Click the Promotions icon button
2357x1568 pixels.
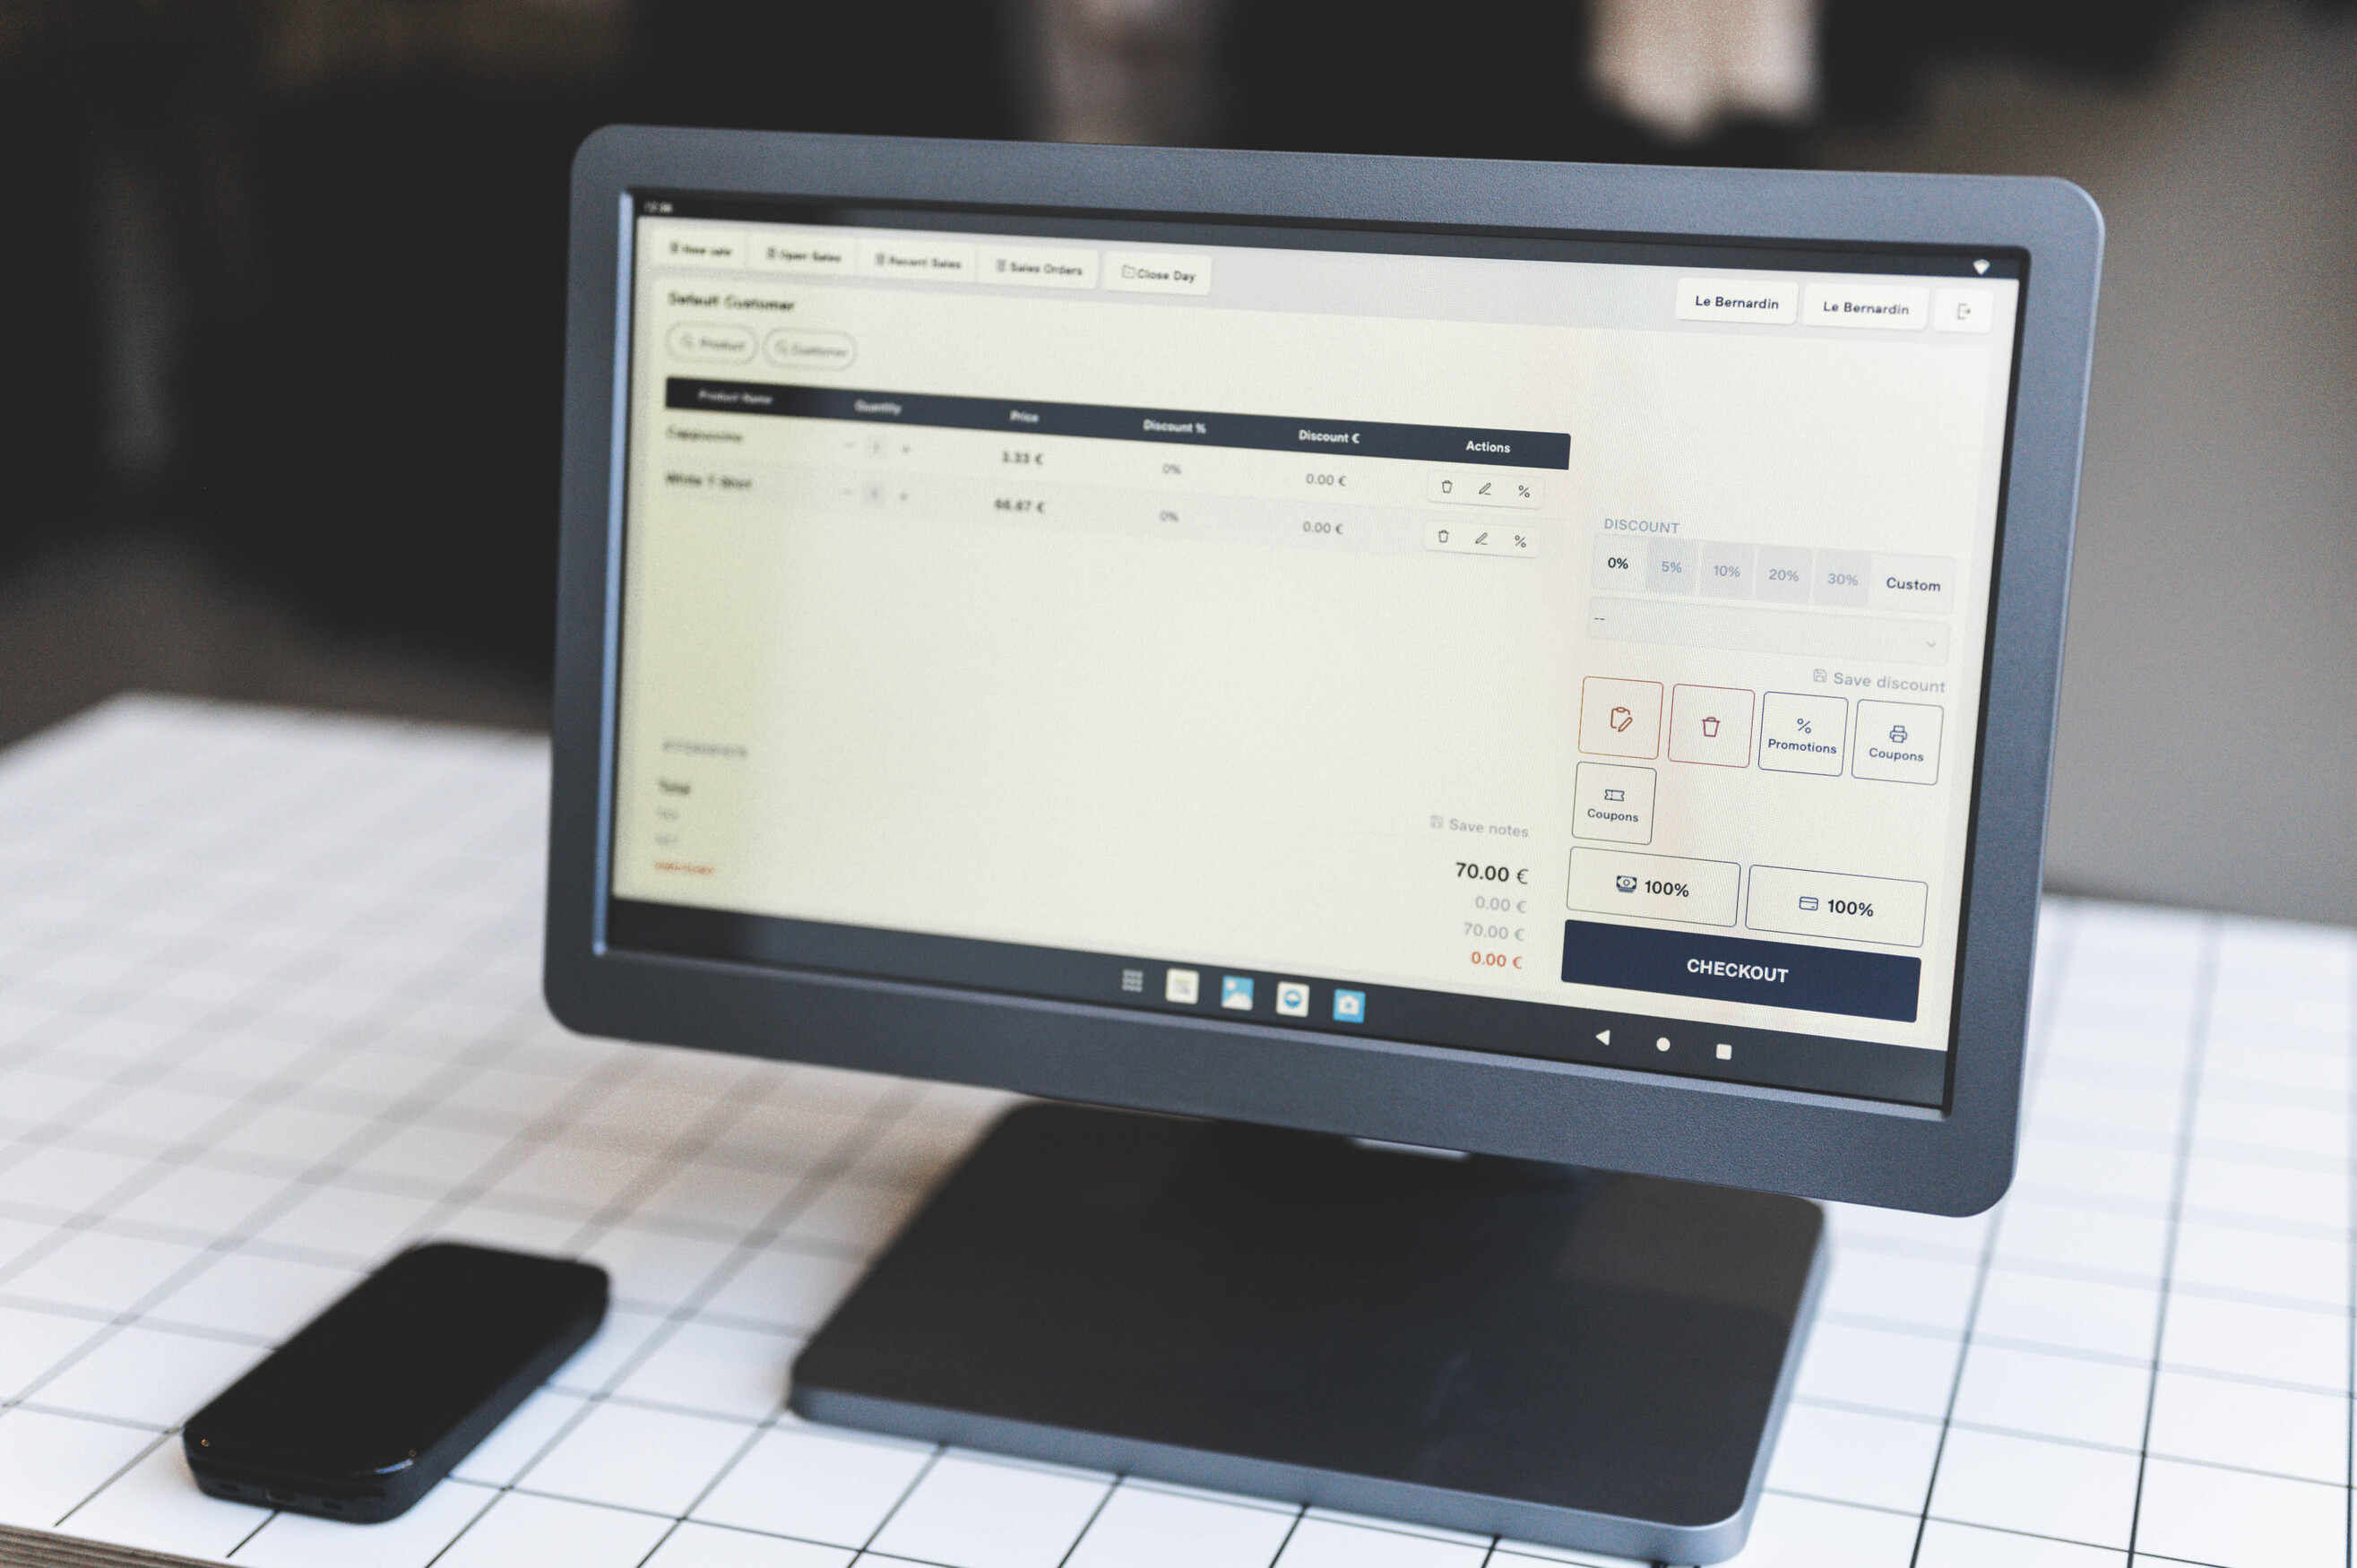point(1802,733)
